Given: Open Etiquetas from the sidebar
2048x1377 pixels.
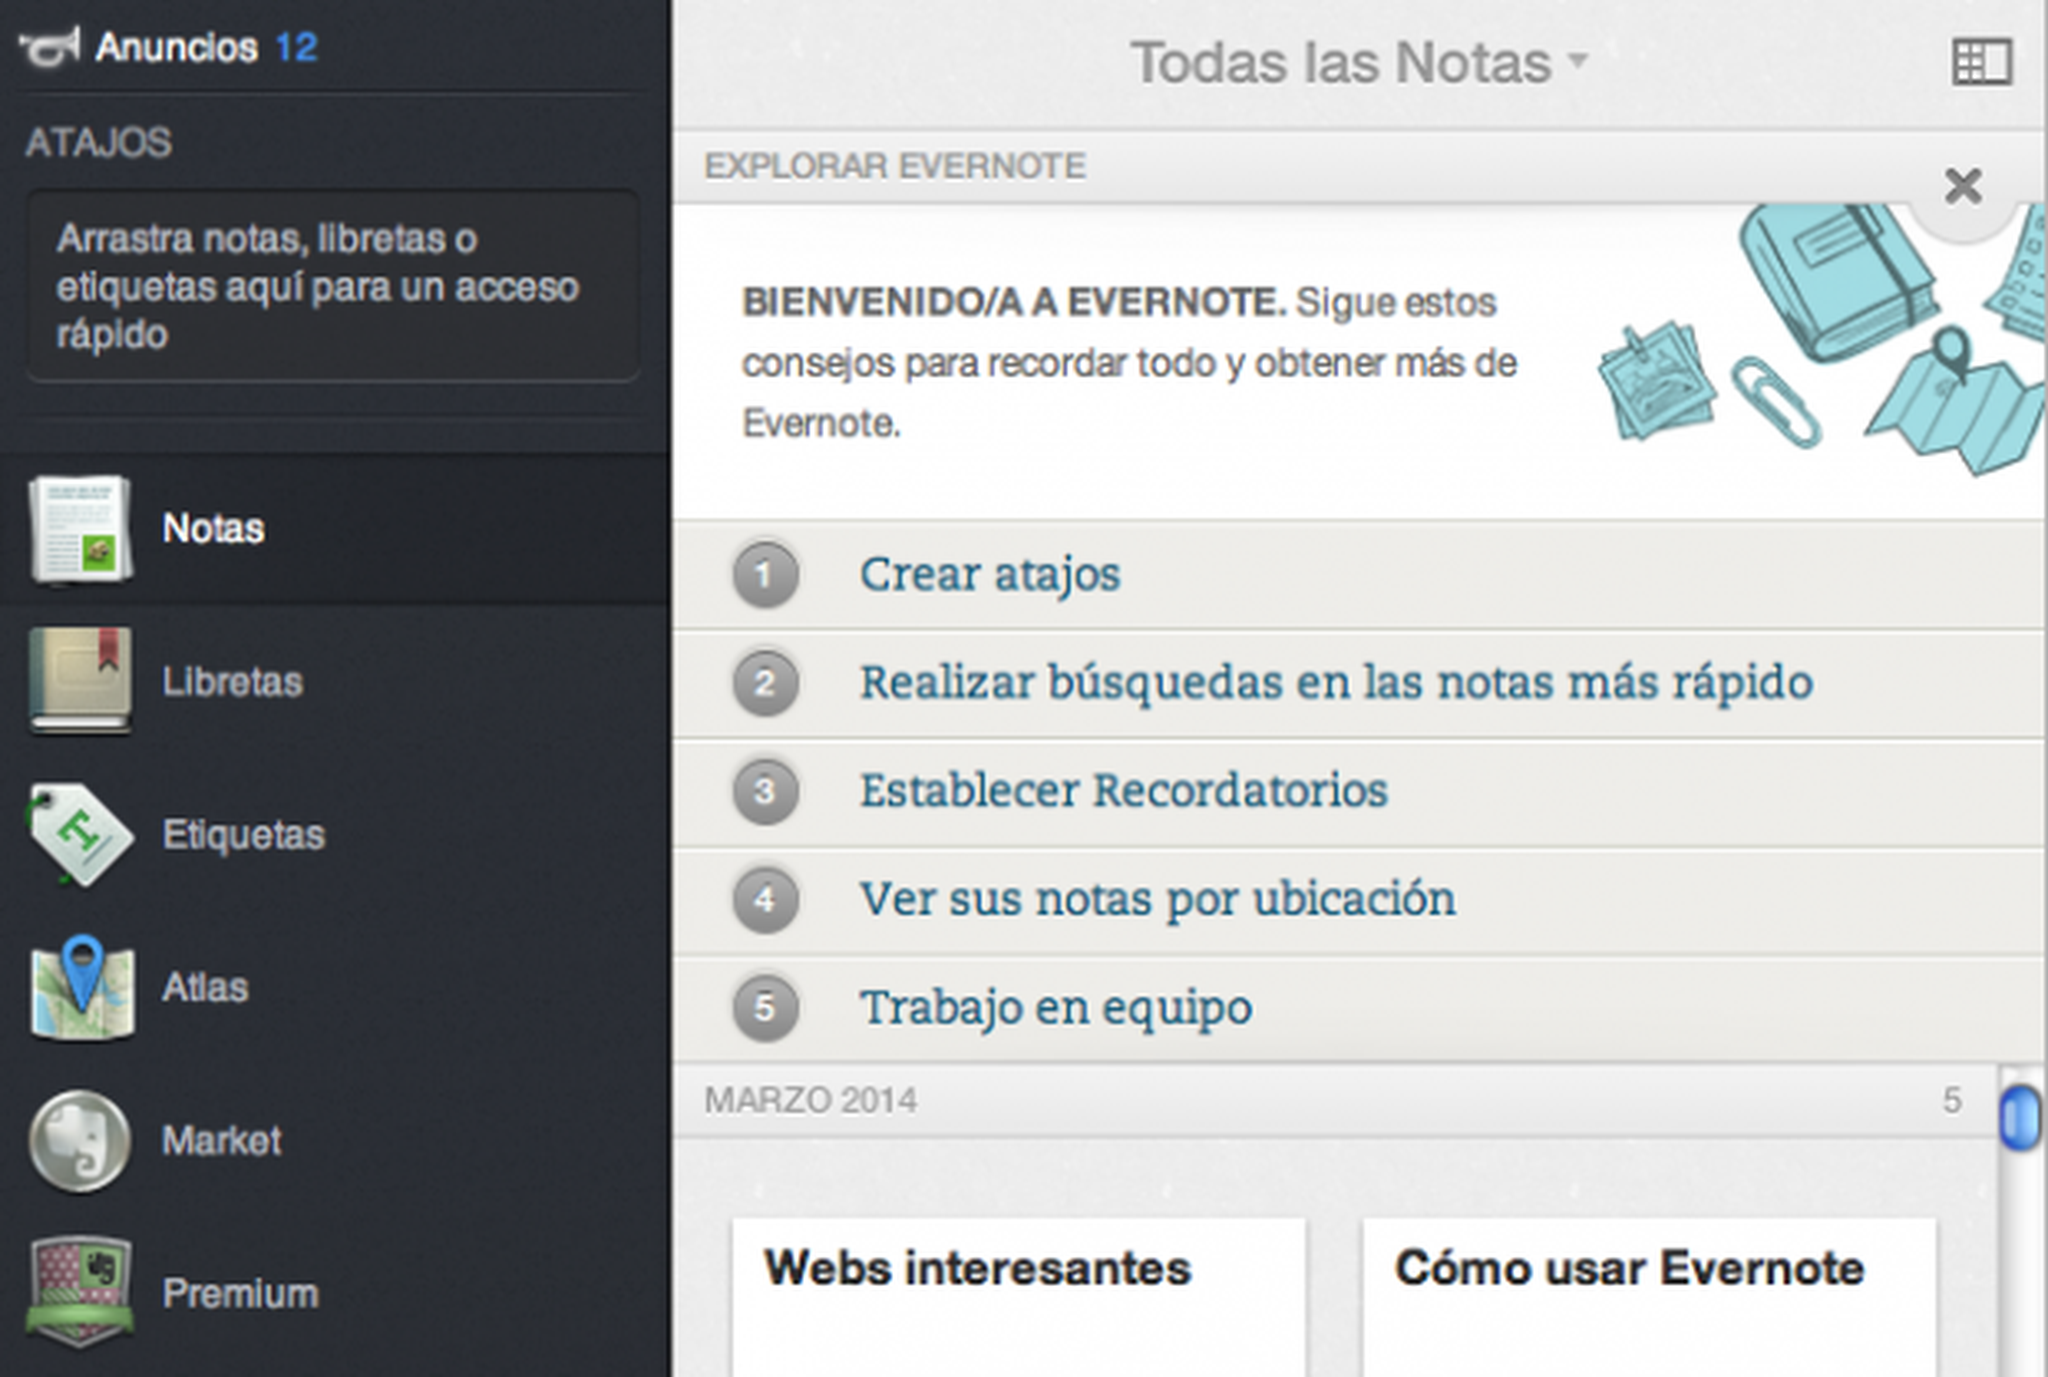Looking at the screenshot, I should 243,833.
